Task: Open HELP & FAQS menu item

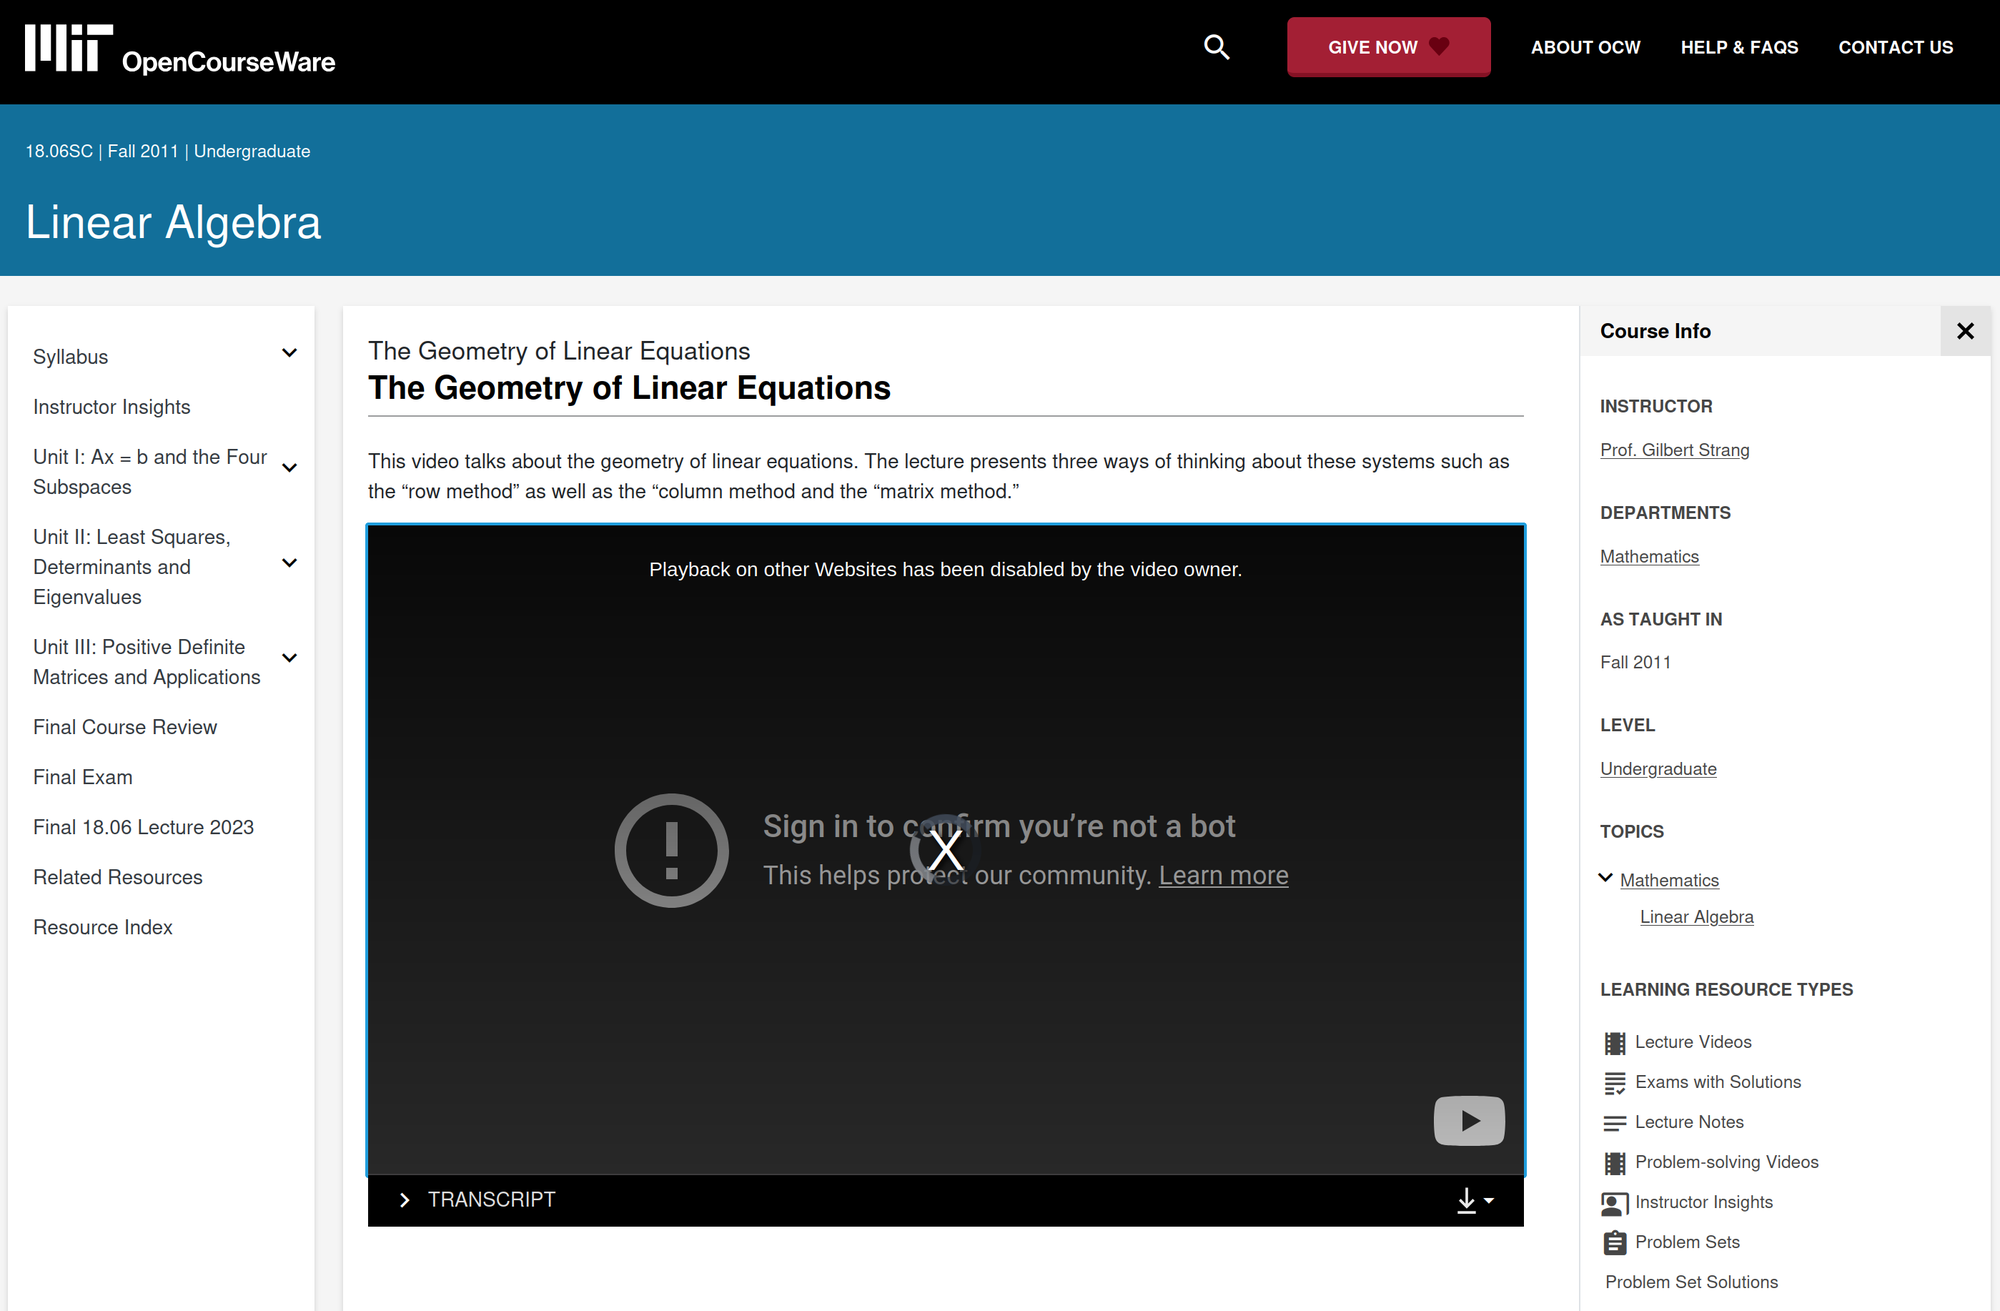Action: tap(1739, 47)
